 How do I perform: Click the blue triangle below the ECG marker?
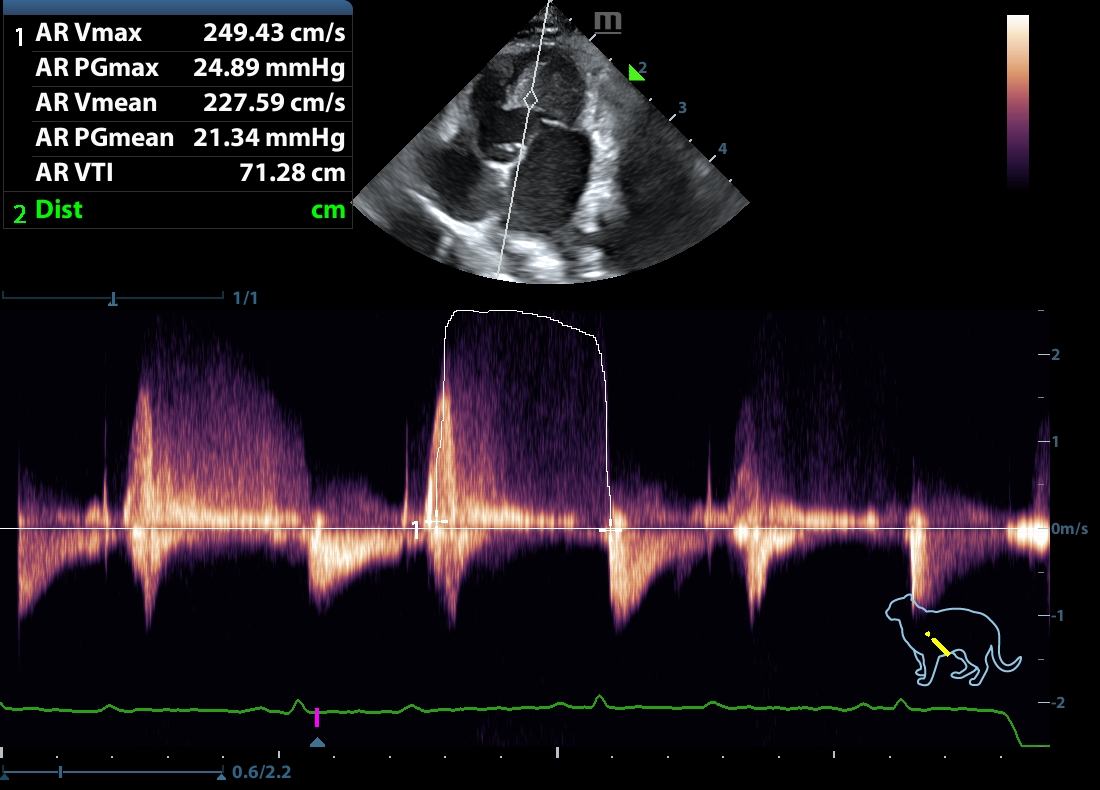317,742
